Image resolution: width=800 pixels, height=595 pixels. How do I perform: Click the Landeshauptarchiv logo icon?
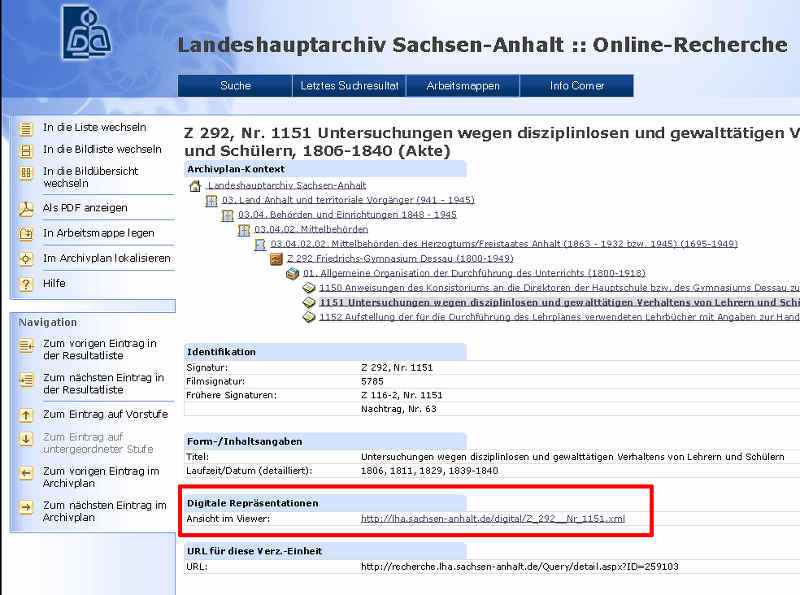pos(86,33)
